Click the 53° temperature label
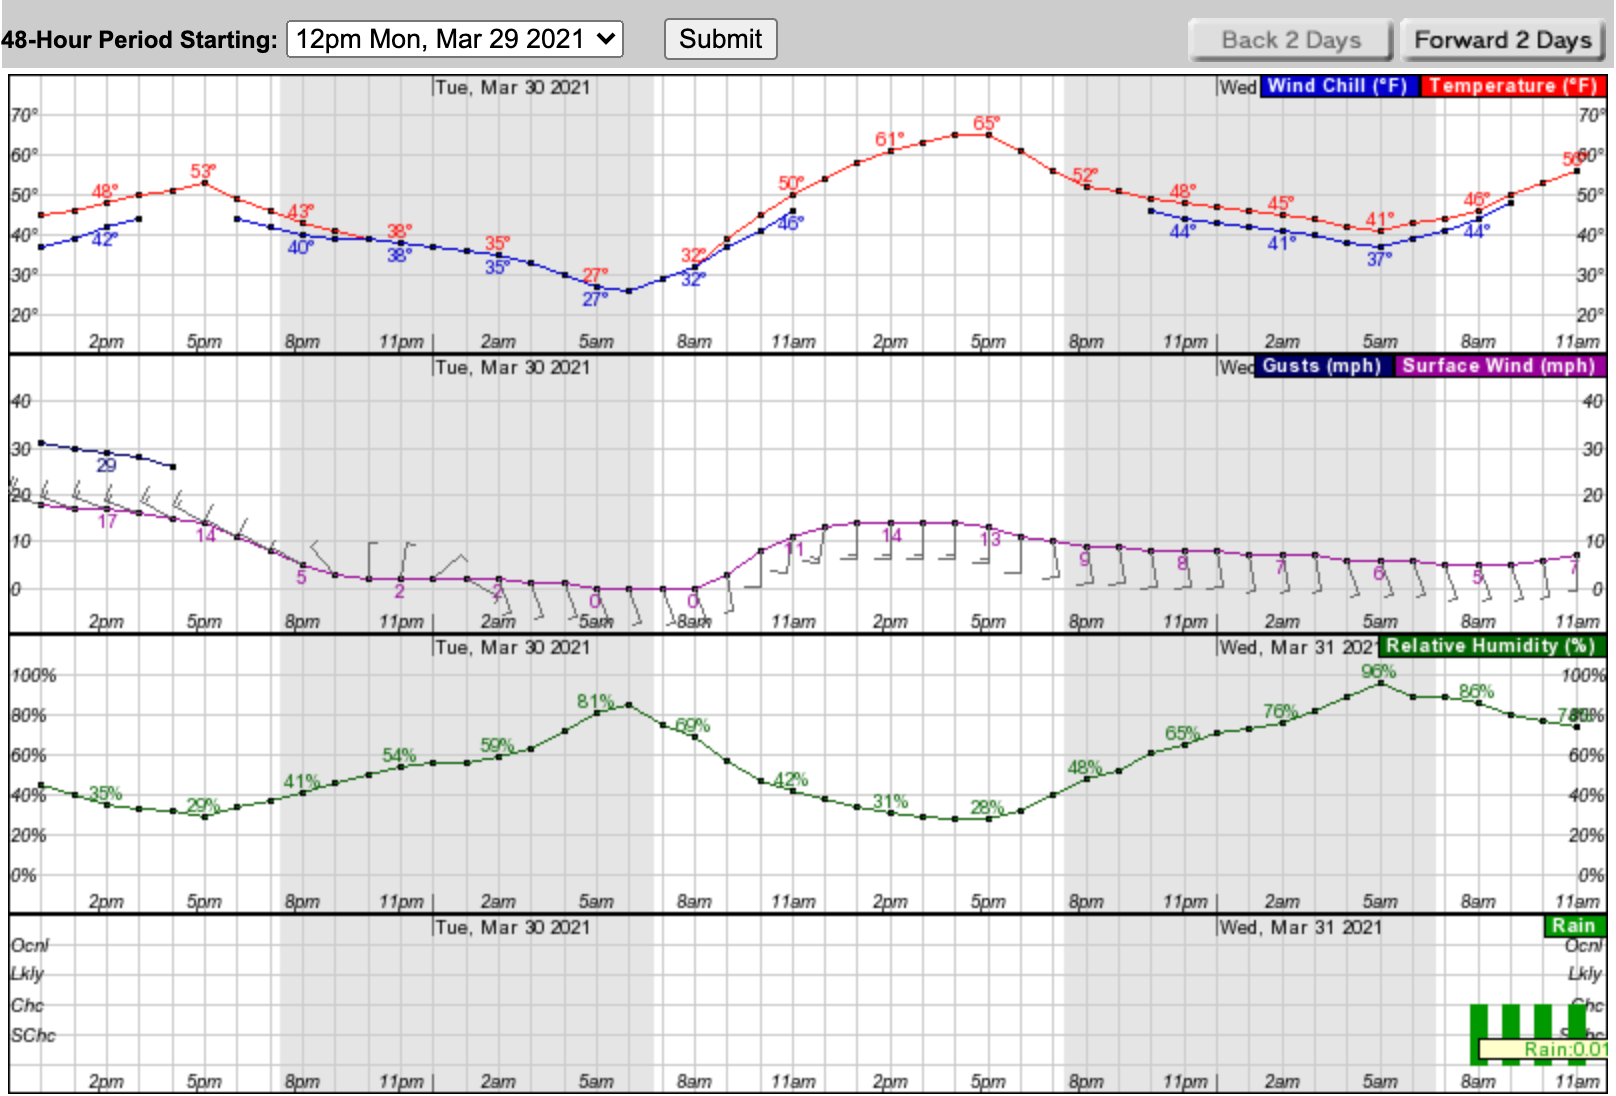Viewport: 1616px width, 1096px height. (x=203, y=171)
